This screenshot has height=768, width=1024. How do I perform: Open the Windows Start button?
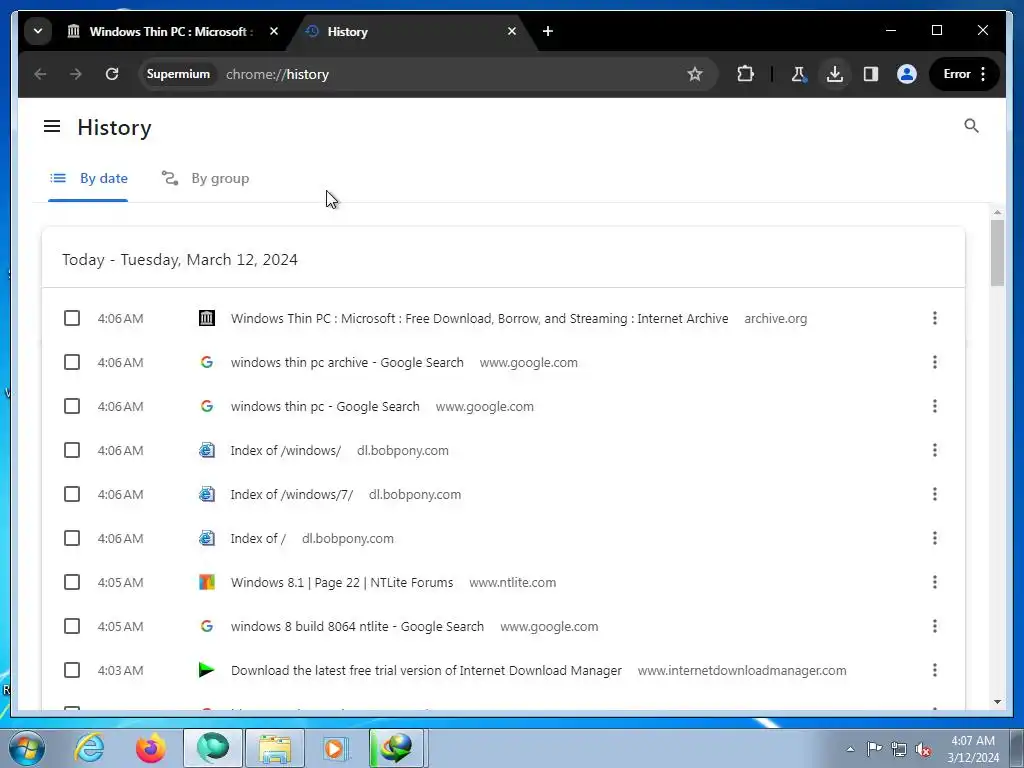26,748
